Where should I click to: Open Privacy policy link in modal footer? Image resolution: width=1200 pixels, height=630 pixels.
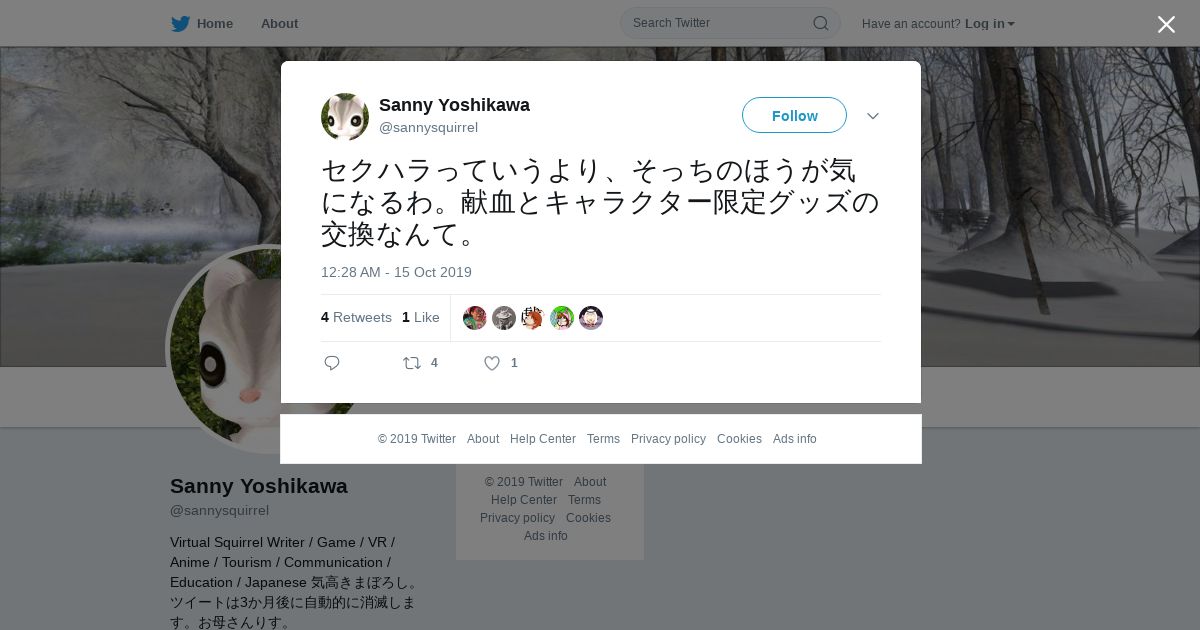(668, 439)
